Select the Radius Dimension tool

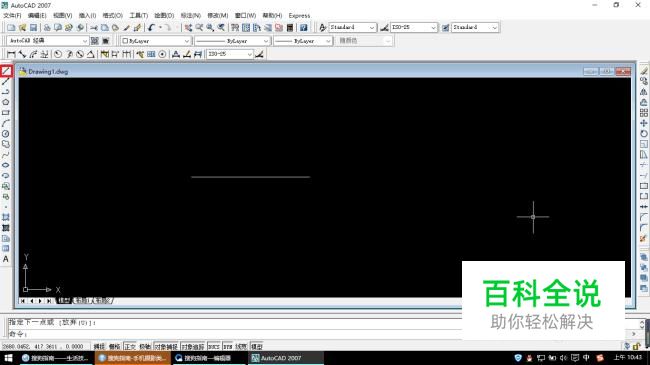(58, 54)
